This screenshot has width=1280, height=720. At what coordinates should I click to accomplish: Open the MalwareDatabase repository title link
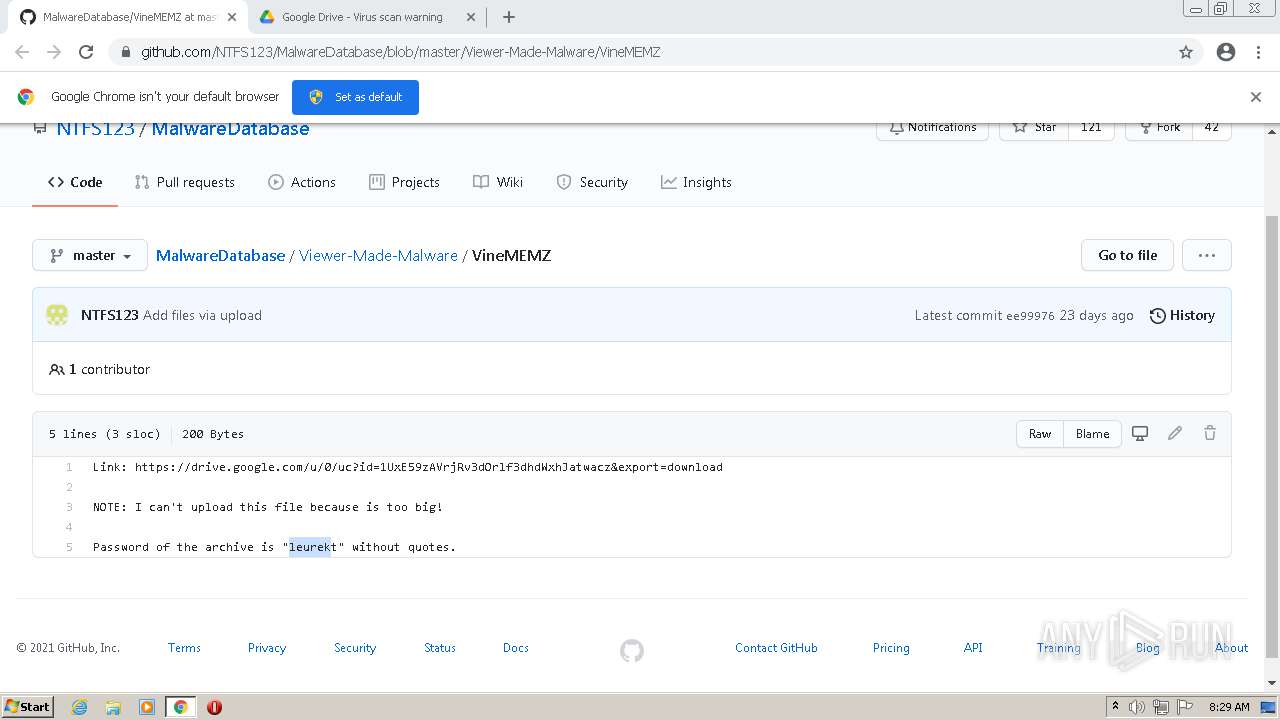pos(230,129)
